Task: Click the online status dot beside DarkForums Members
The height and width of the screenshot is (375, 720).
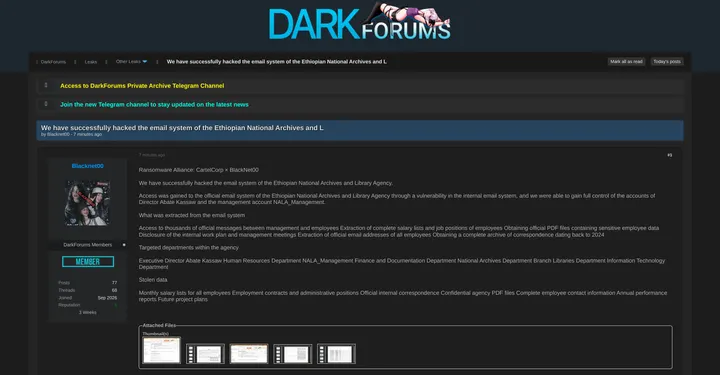Action: (124, 245)
